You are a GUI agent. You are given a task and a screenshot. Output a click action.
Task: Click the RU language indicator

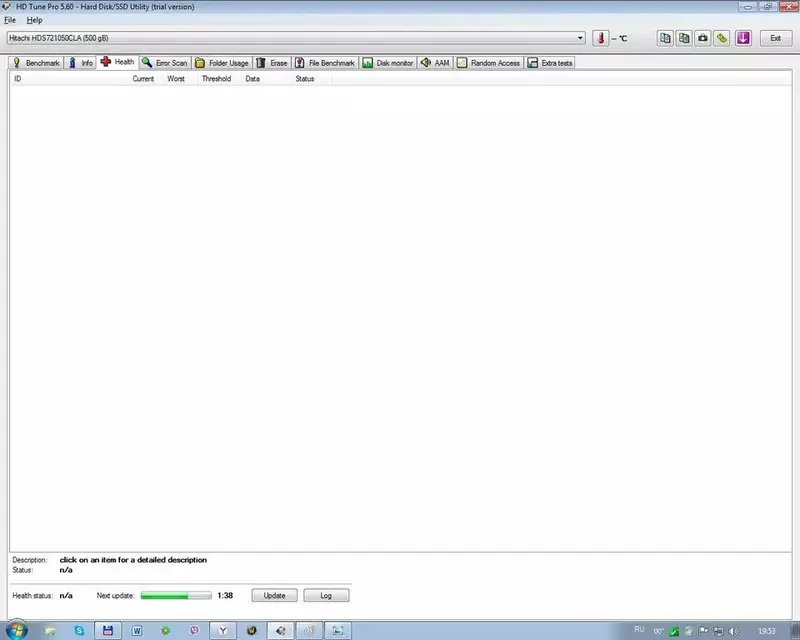639,630
